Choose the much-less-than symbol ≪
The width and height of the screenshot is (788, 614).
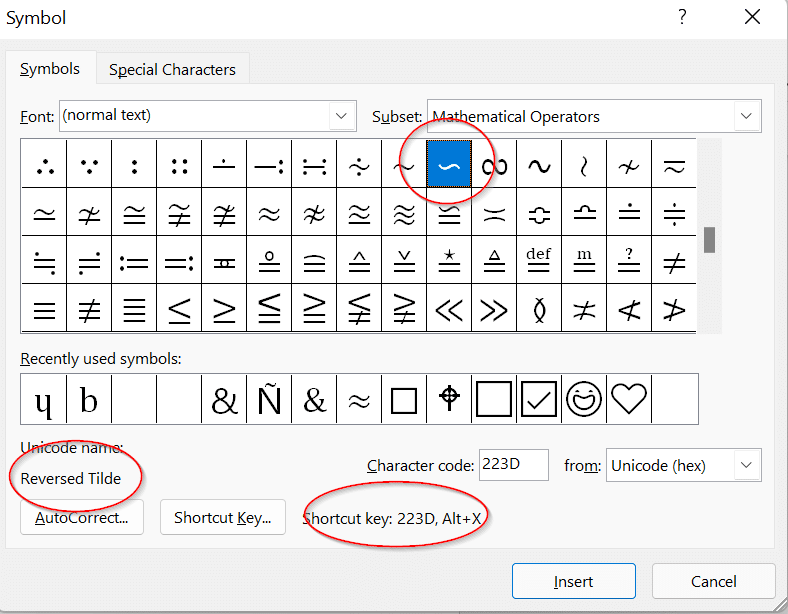pos(450,310)
